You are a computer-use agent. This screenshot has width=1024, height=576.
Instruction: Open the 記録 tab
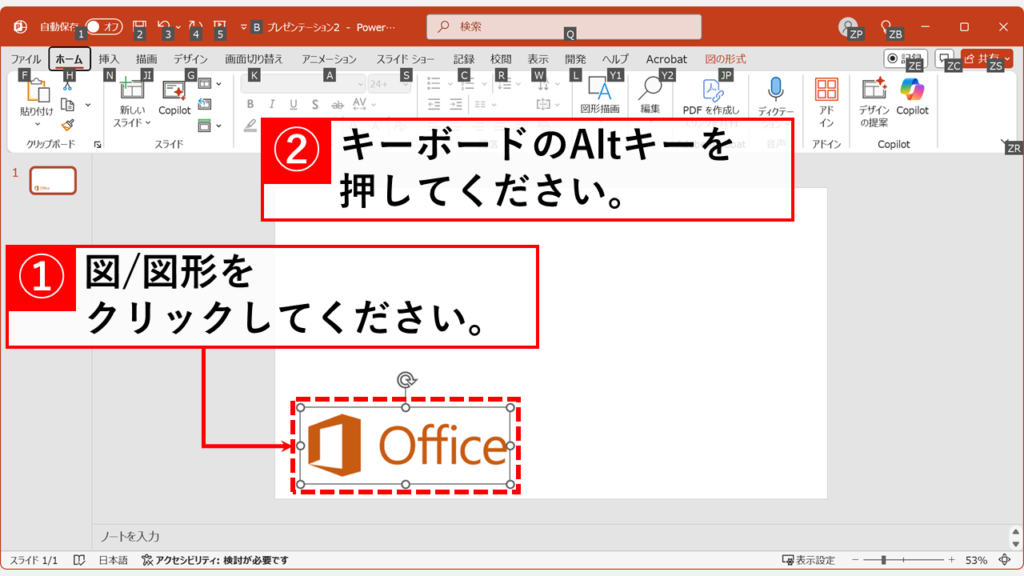coord(464,59)
